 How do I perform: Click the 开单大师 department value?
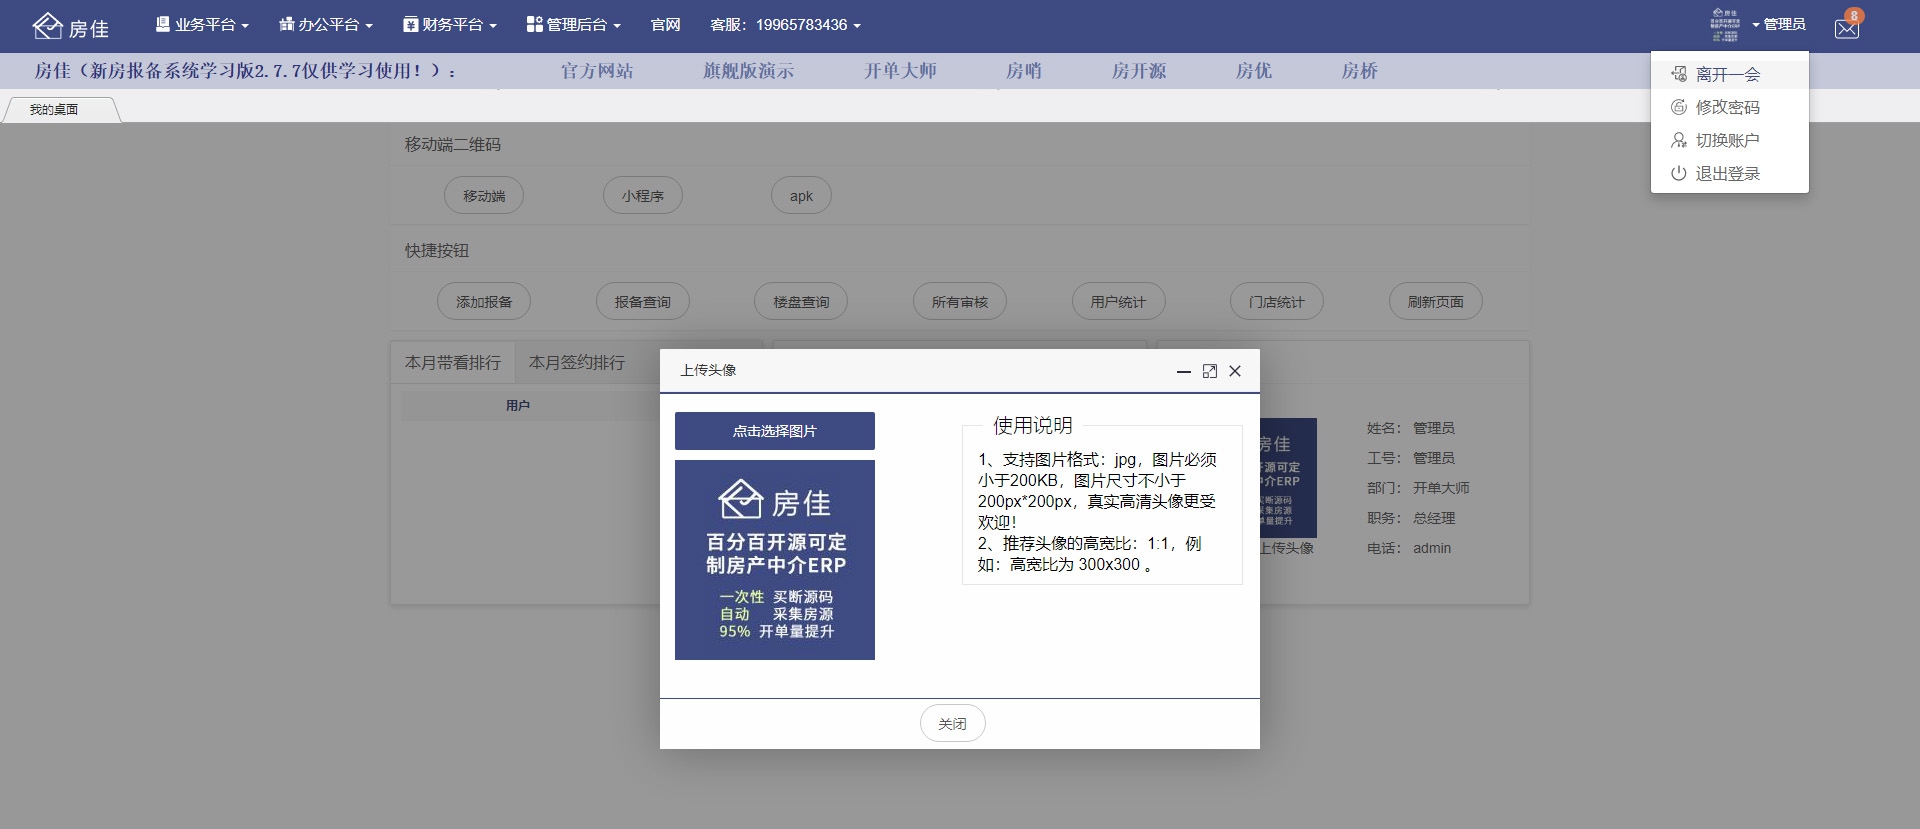point(1441,488)
